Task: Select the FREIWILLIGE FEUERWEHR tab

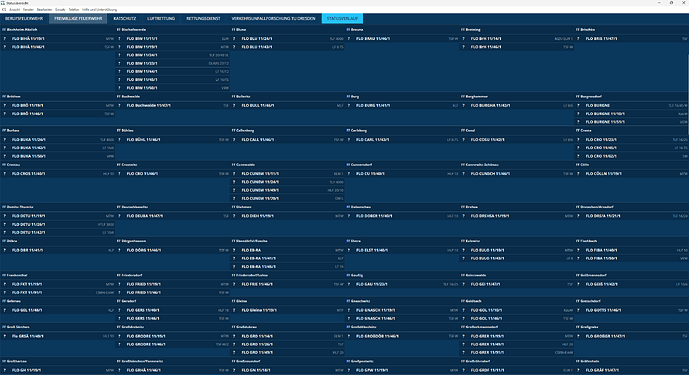Action: coord(78,18)
